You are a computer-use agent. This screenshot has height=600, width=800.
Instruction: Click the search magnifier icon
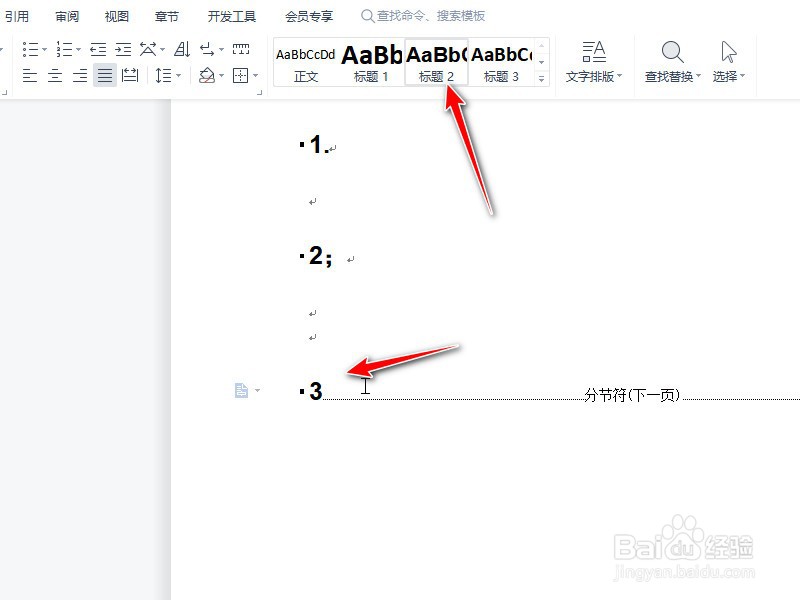(367, 16)
